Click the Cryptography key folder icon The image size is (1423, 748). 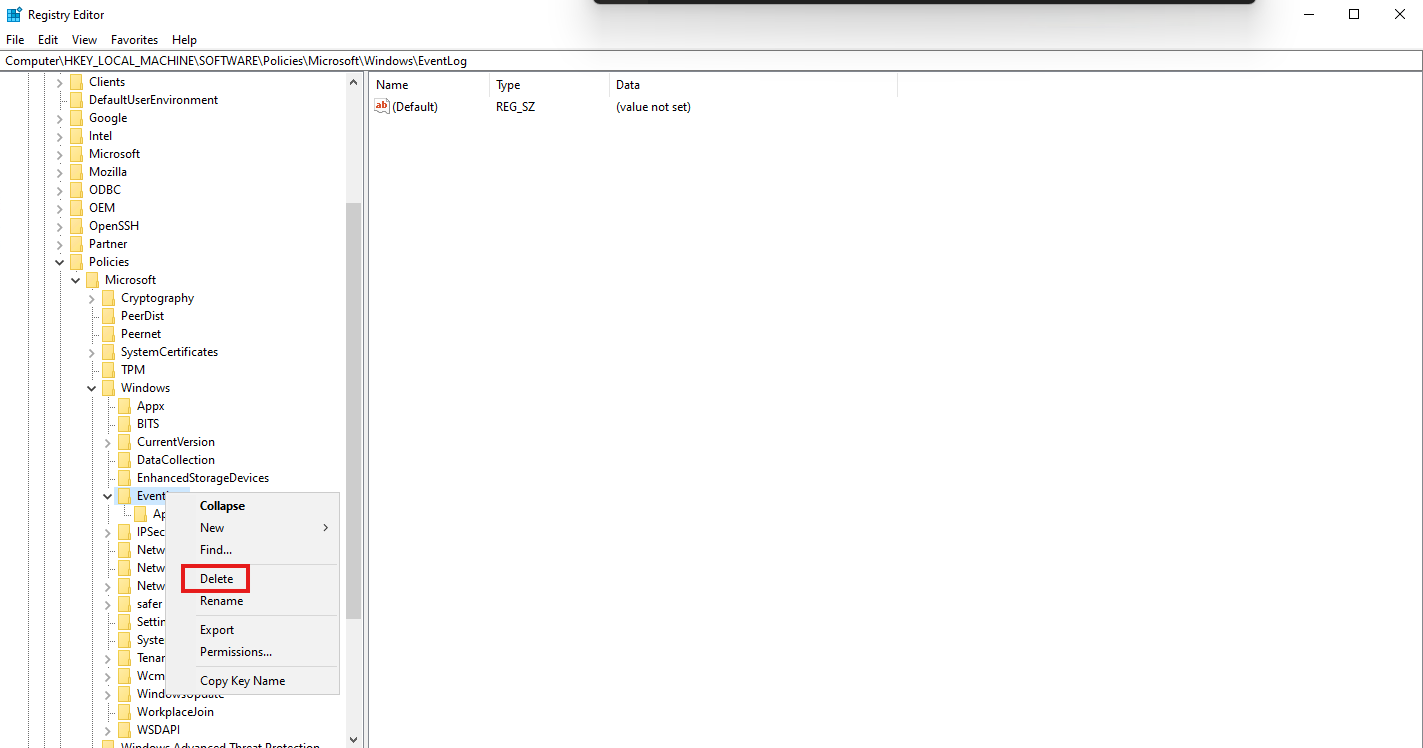pyautogui.click(x=108, y=298)
